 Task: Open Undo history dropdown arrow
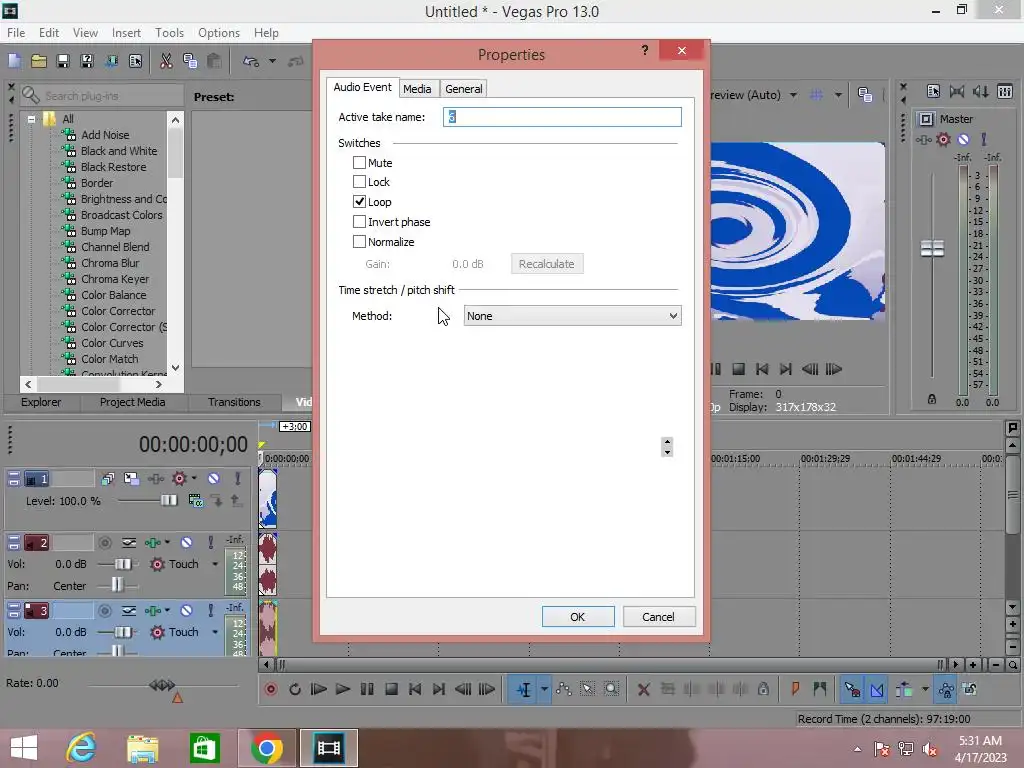point(272,61)
